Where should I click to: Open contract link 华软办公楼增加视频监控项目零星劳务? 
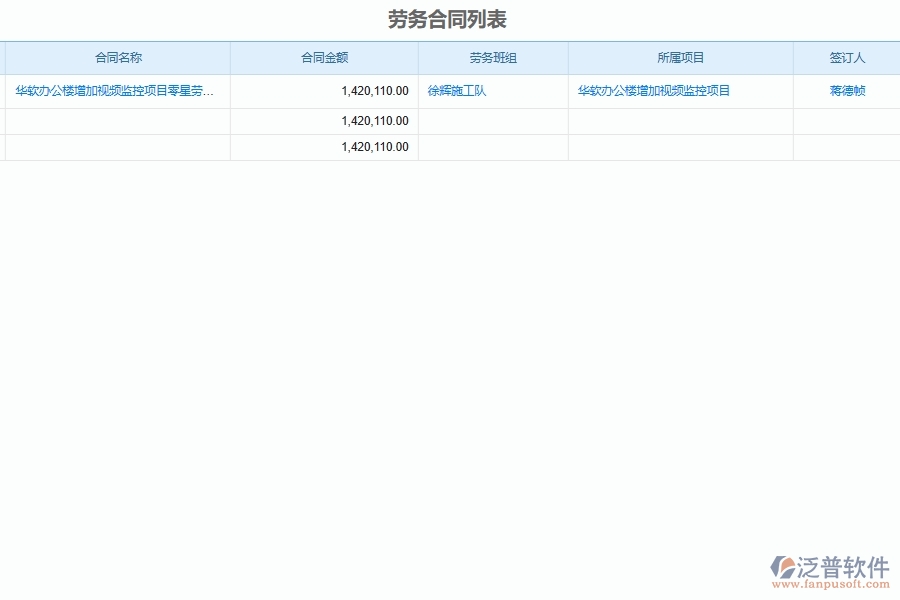114,91
